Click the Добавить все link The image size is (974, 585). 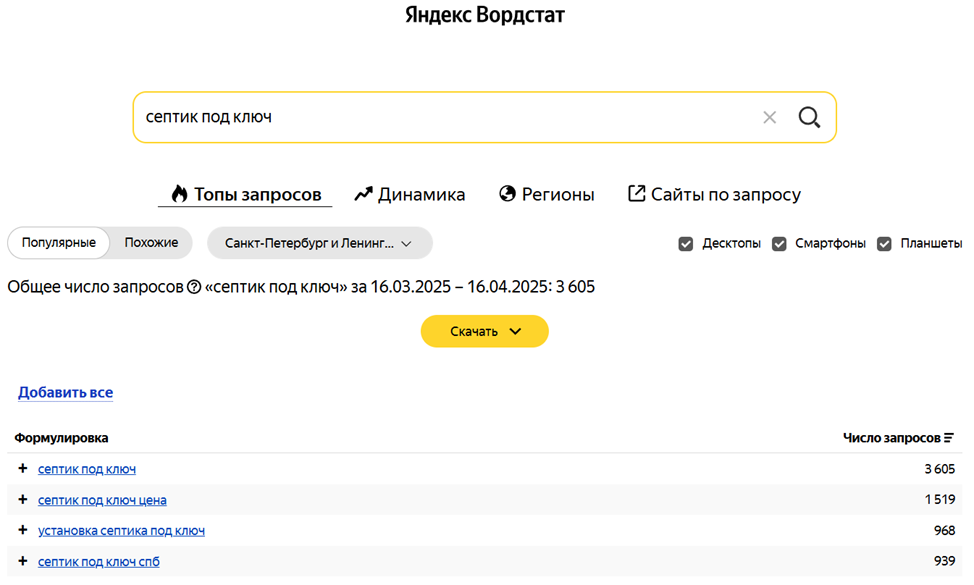click(x=65, y=392)
